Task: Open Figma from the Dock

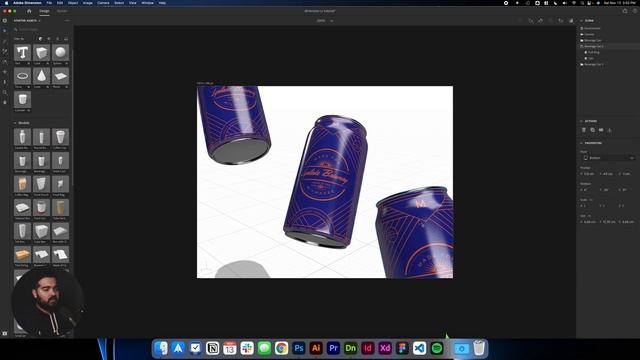Action: (402, 348)
